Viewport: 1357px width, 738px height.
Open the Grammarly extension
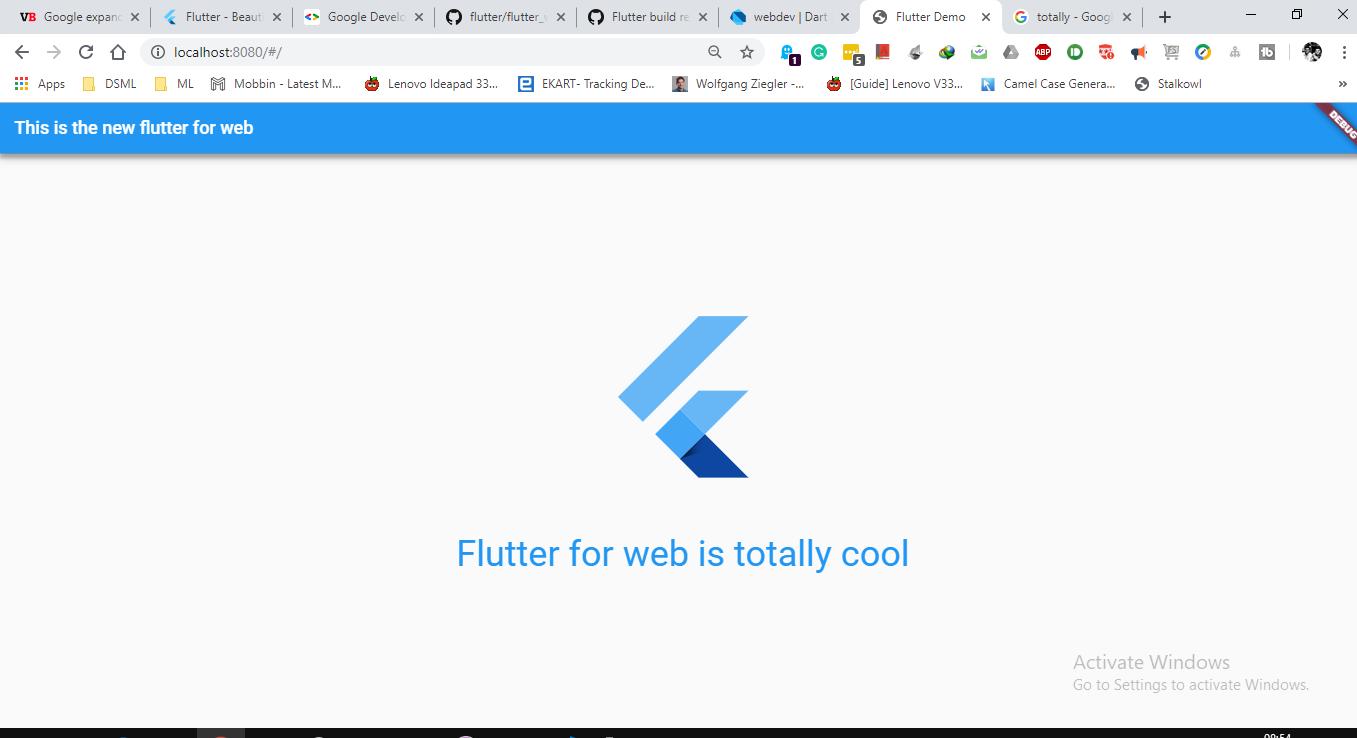pyautogui.click(x=819, y=52)
